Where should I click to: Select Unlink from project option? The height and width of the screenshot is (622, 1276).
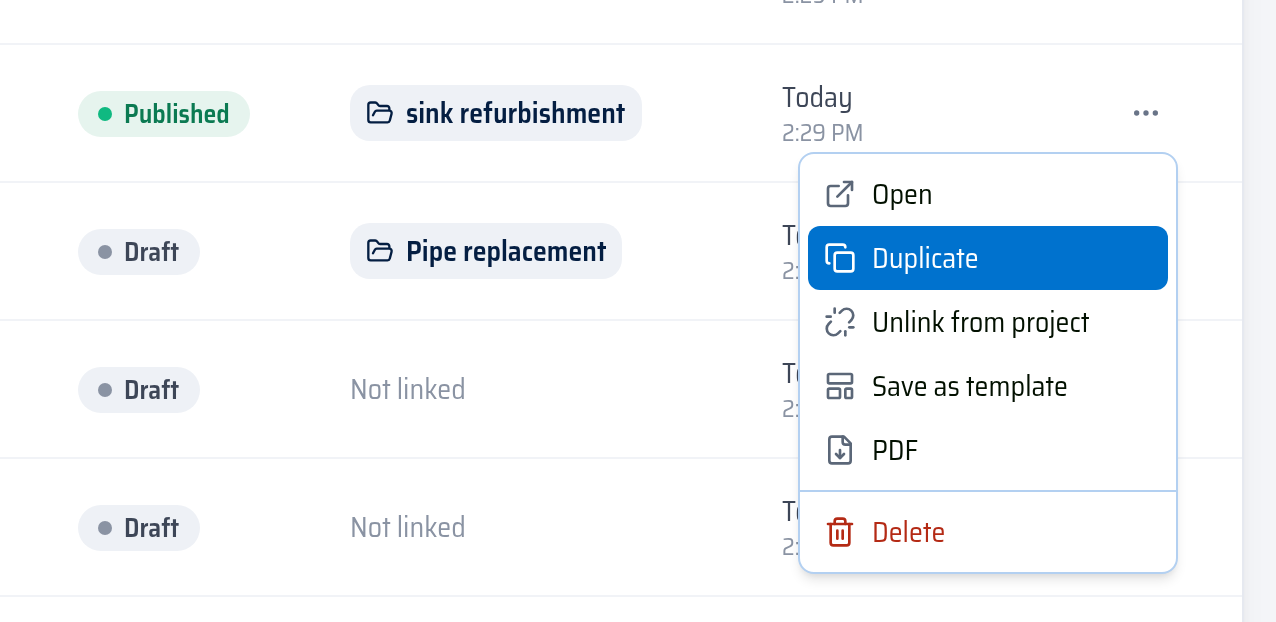point(988,322)
